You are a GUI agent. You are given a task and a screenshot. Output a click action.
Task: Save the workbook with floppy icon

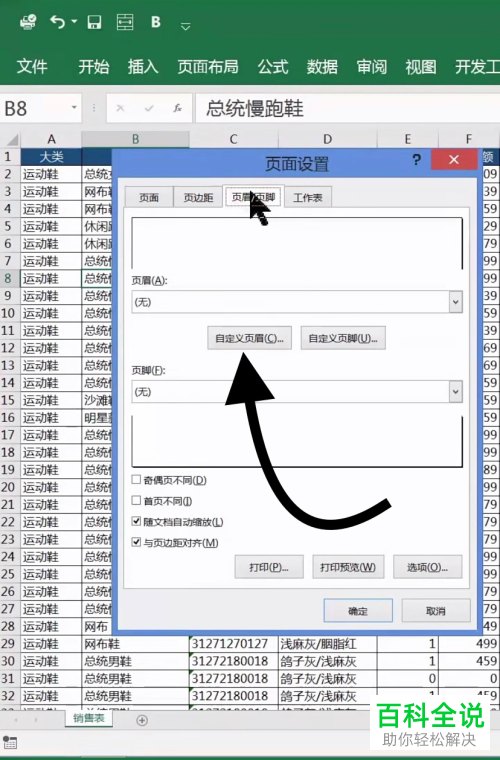[94, 22]
